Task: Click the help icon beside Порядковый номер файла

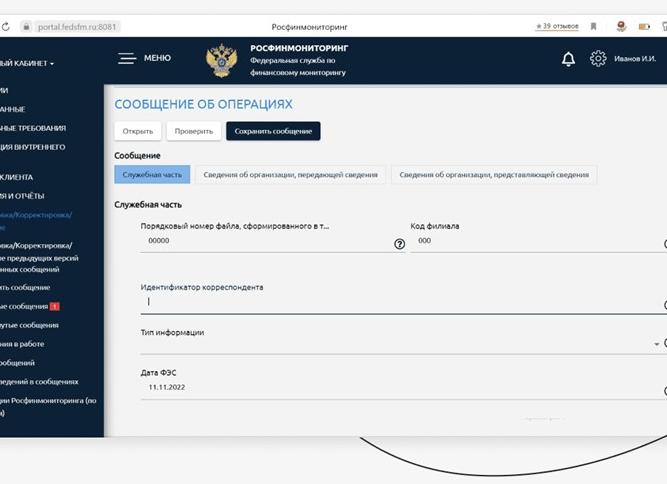Action: 399,244
